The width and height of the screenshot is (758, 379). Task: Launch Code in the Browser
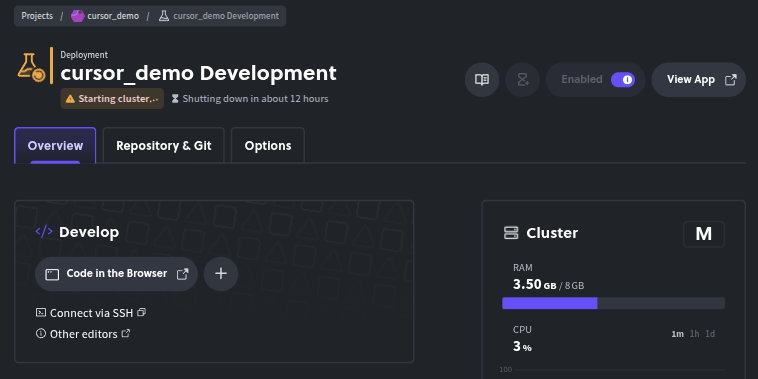[x=117, y=274]
